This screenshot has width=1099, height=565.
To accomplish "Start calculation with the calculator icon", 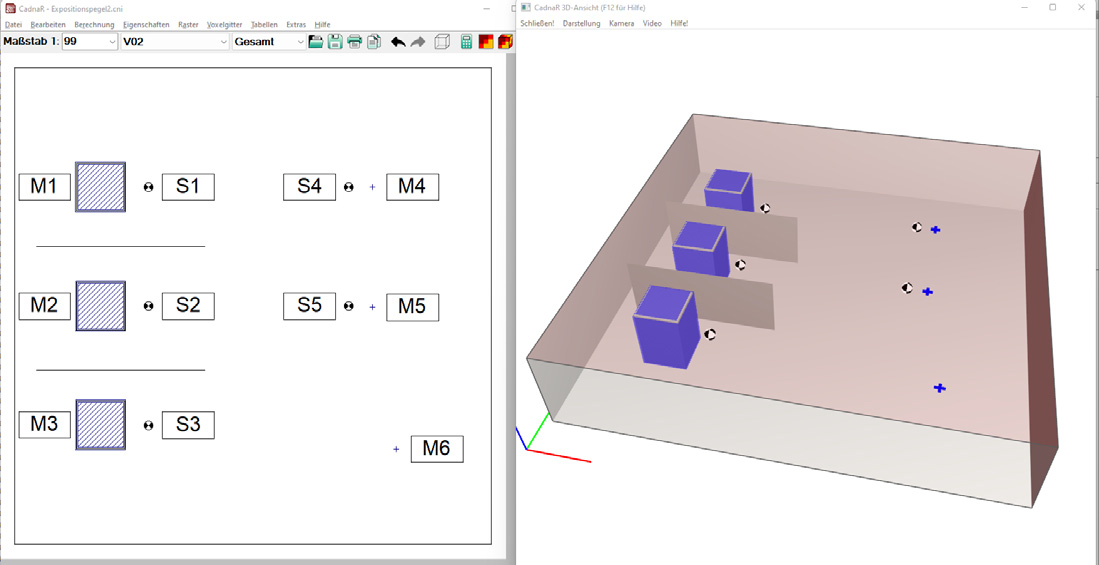I will click(466, 42).
